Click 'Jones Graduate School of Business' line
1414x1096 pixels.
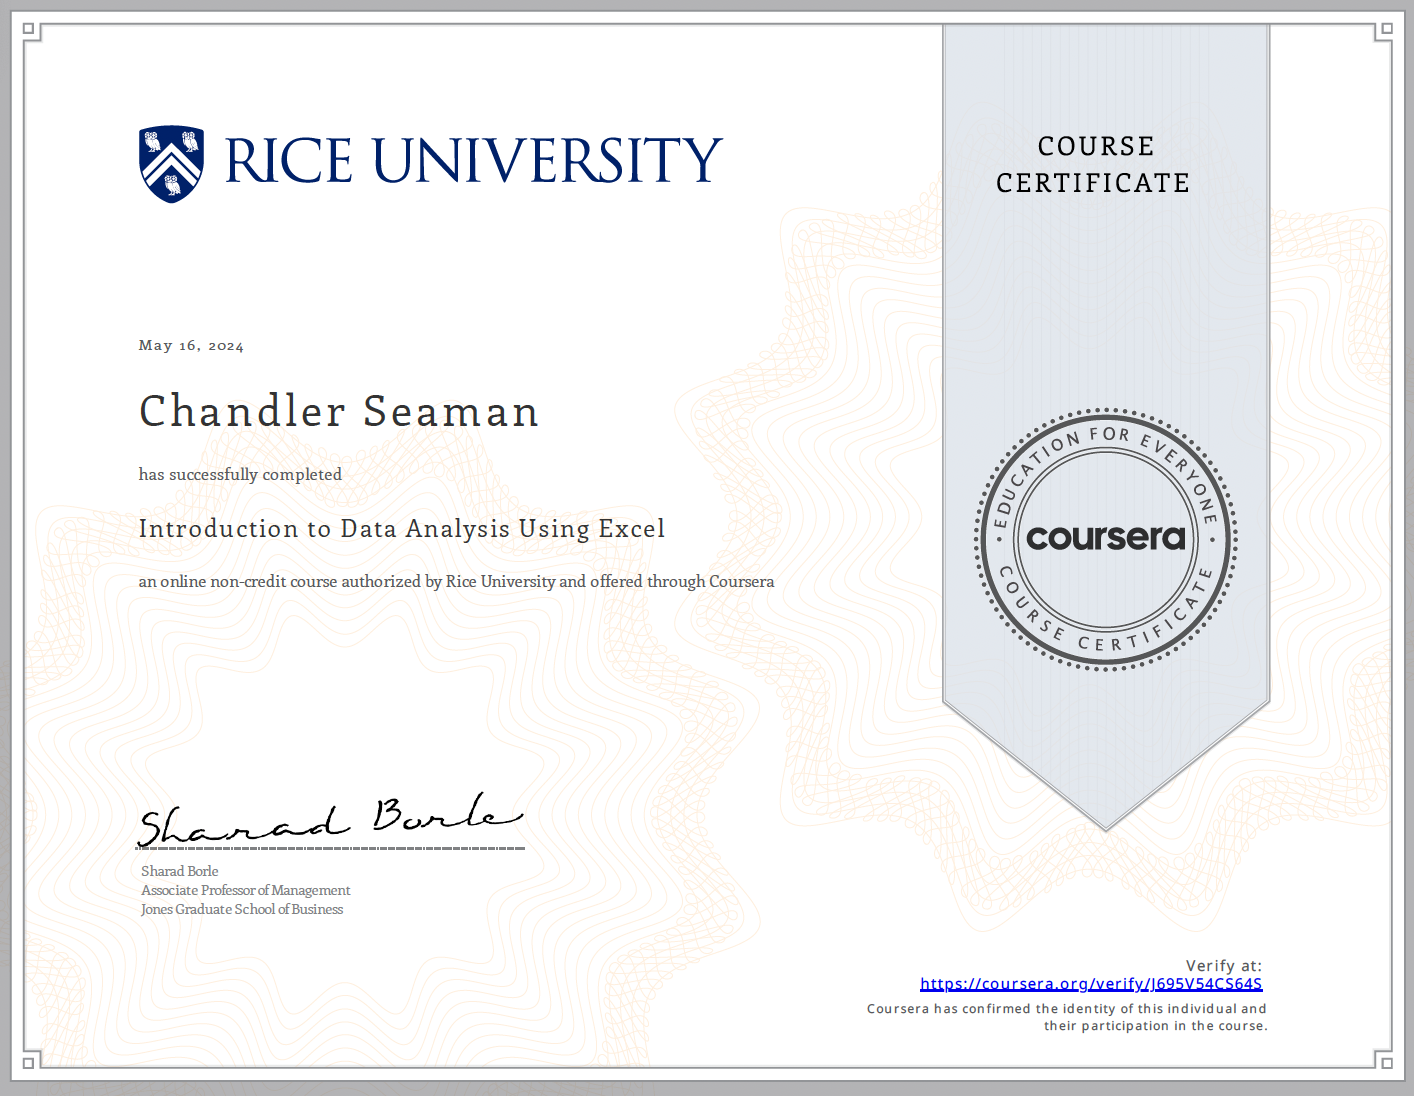pos(242,909)
